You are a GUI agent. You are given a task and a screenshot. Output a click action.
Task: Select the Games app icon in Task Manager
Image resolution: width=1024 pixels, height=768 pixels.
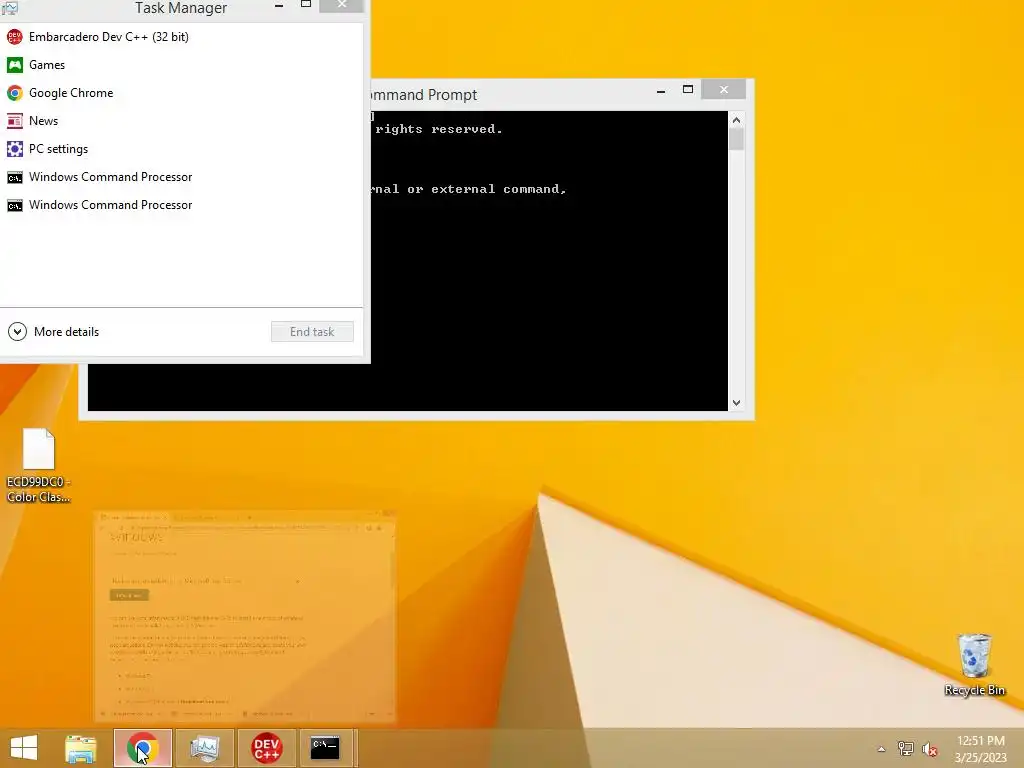click(14, 65)
